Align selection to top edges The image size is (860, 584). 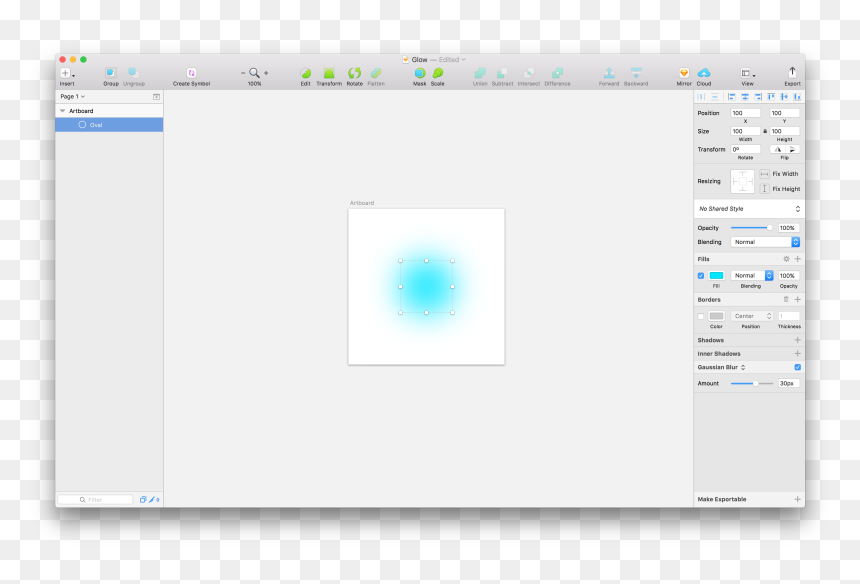(771, 97)
